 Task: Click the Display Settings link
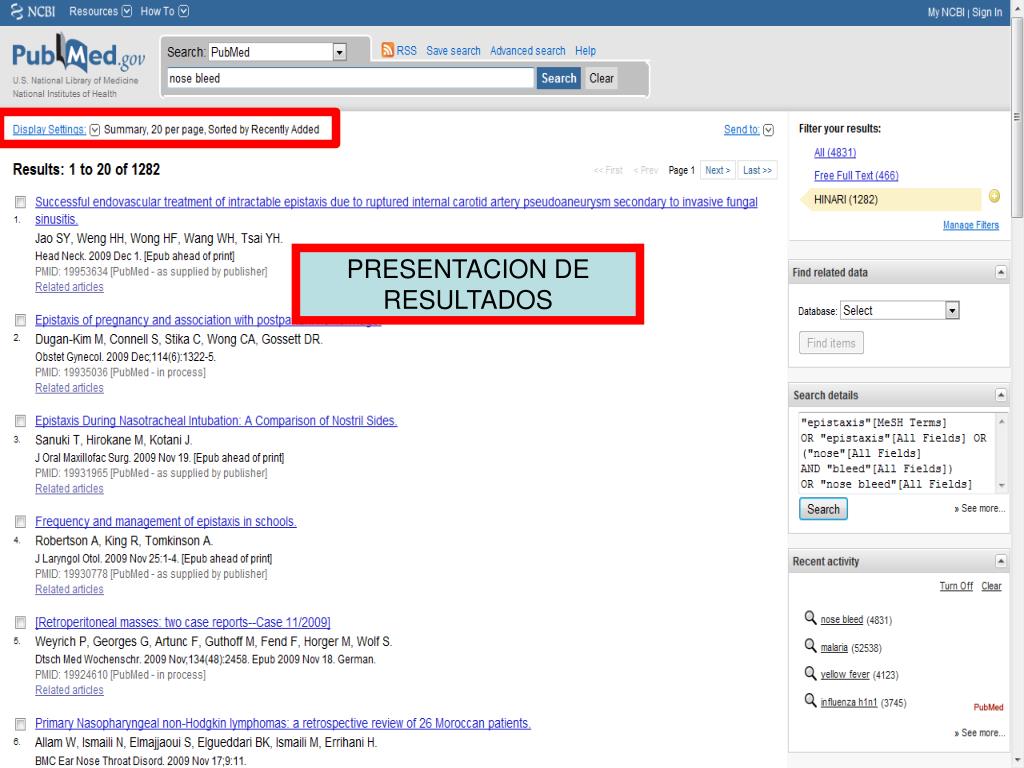tap(49, 129)
